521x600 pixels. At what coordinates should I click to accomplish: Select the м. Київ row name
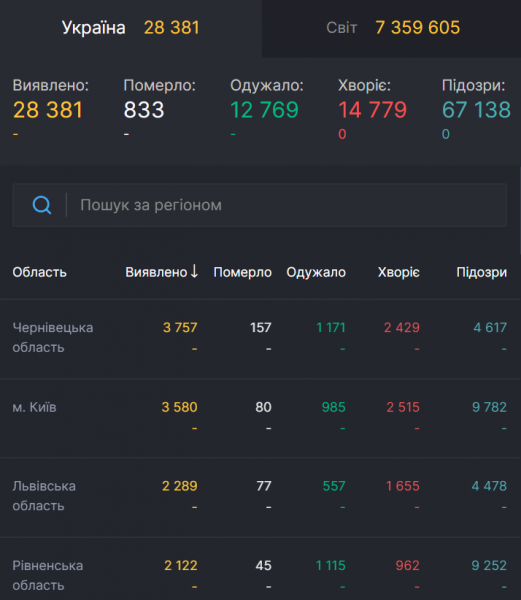pyautogui.click(x=34, y=407)
